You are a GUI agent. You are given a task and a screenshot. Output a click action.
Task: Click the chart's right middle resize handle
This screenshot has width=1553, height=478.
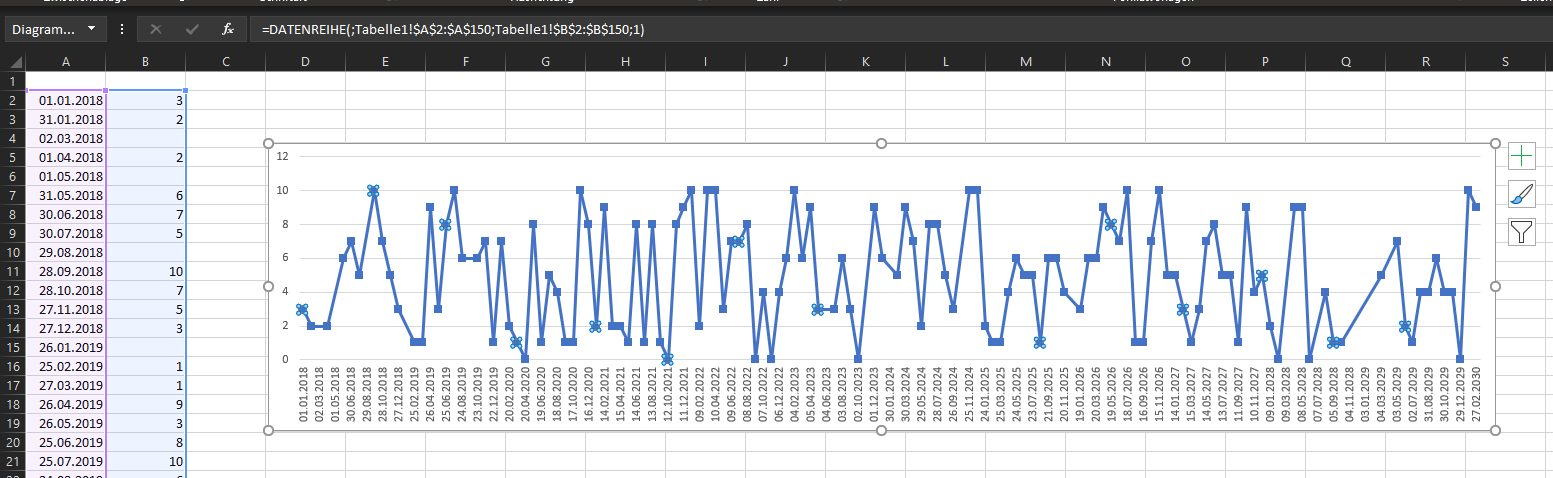(1495, 287)
